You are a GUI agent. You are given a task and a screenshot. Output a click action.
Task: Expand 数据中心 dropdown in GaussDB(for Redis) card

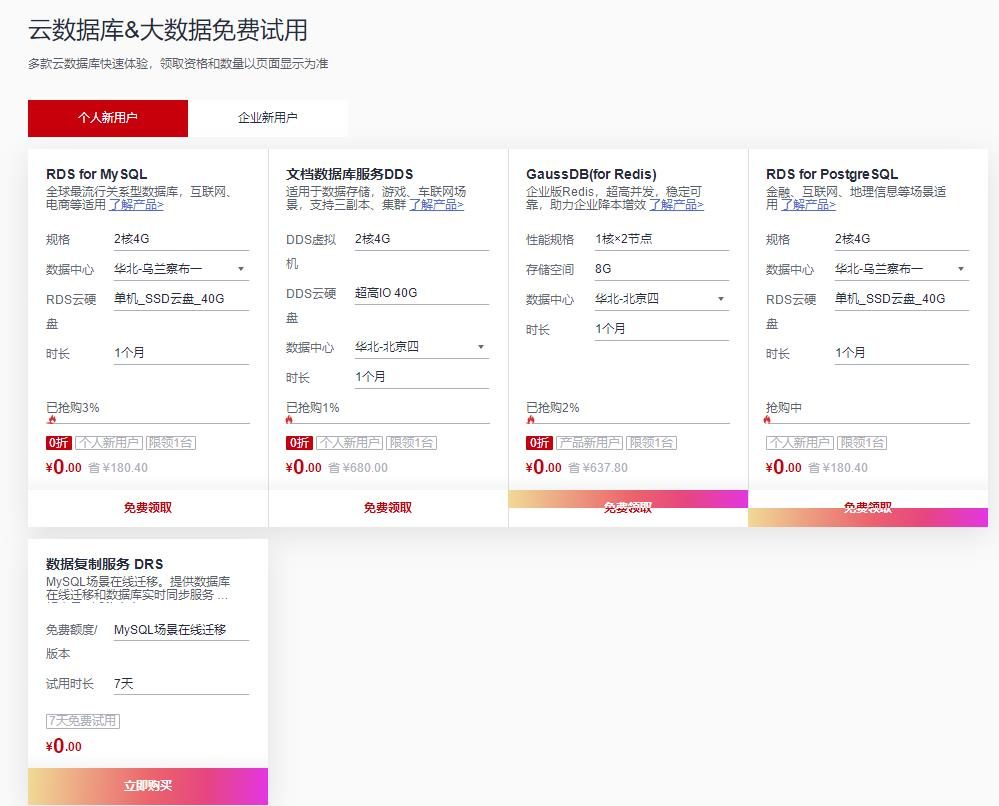tap(661, 299)
